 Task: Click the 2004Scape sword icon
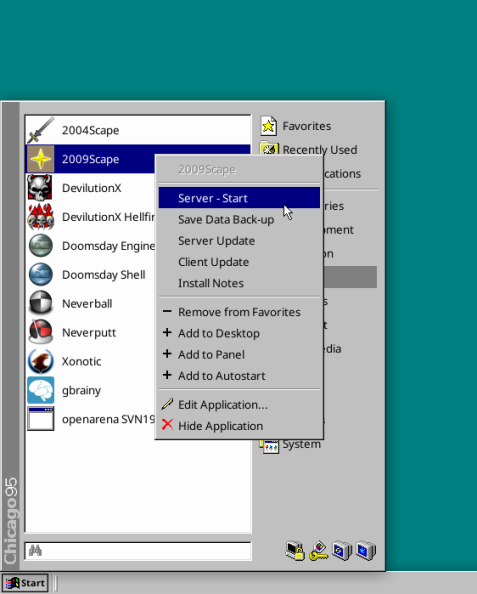coord(41,130)
